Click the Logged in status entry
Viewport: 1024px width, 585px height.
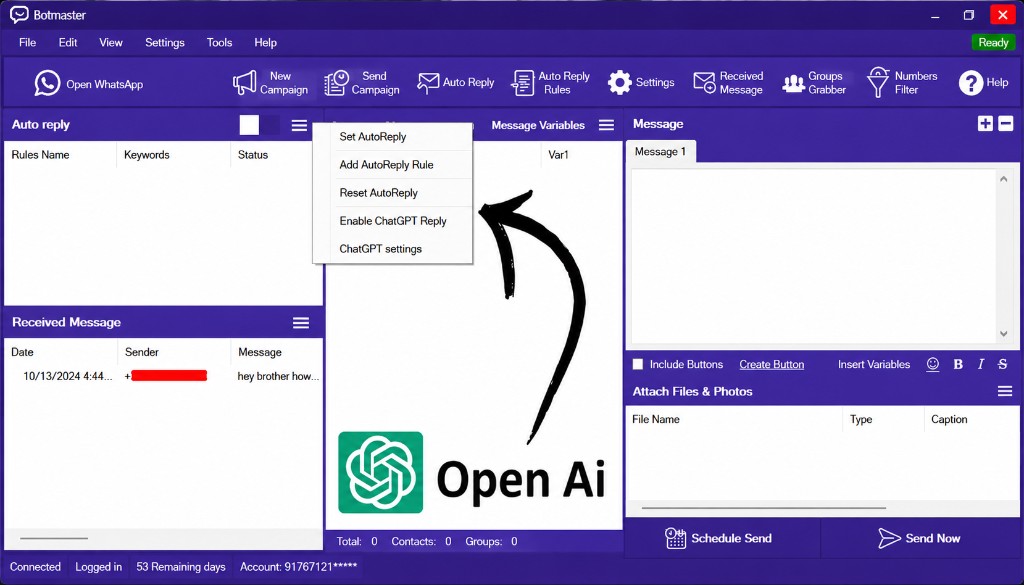[99, 567]
